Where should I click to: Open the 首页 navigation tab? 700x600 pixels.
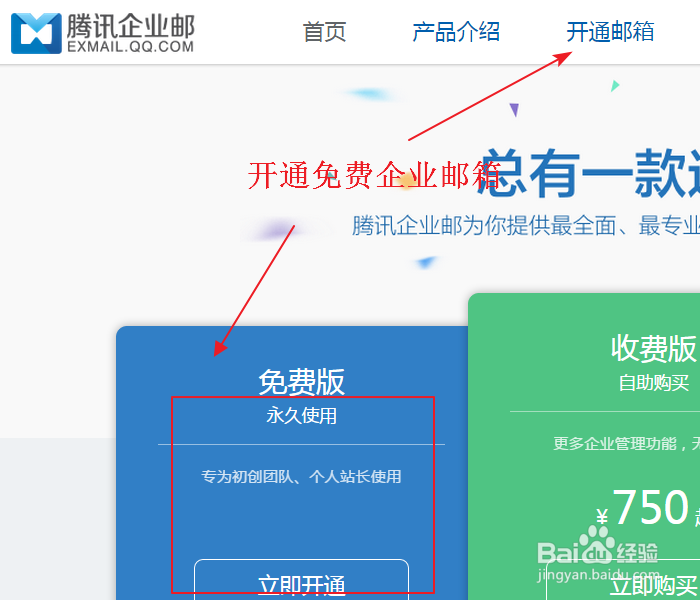pos(325,32)
